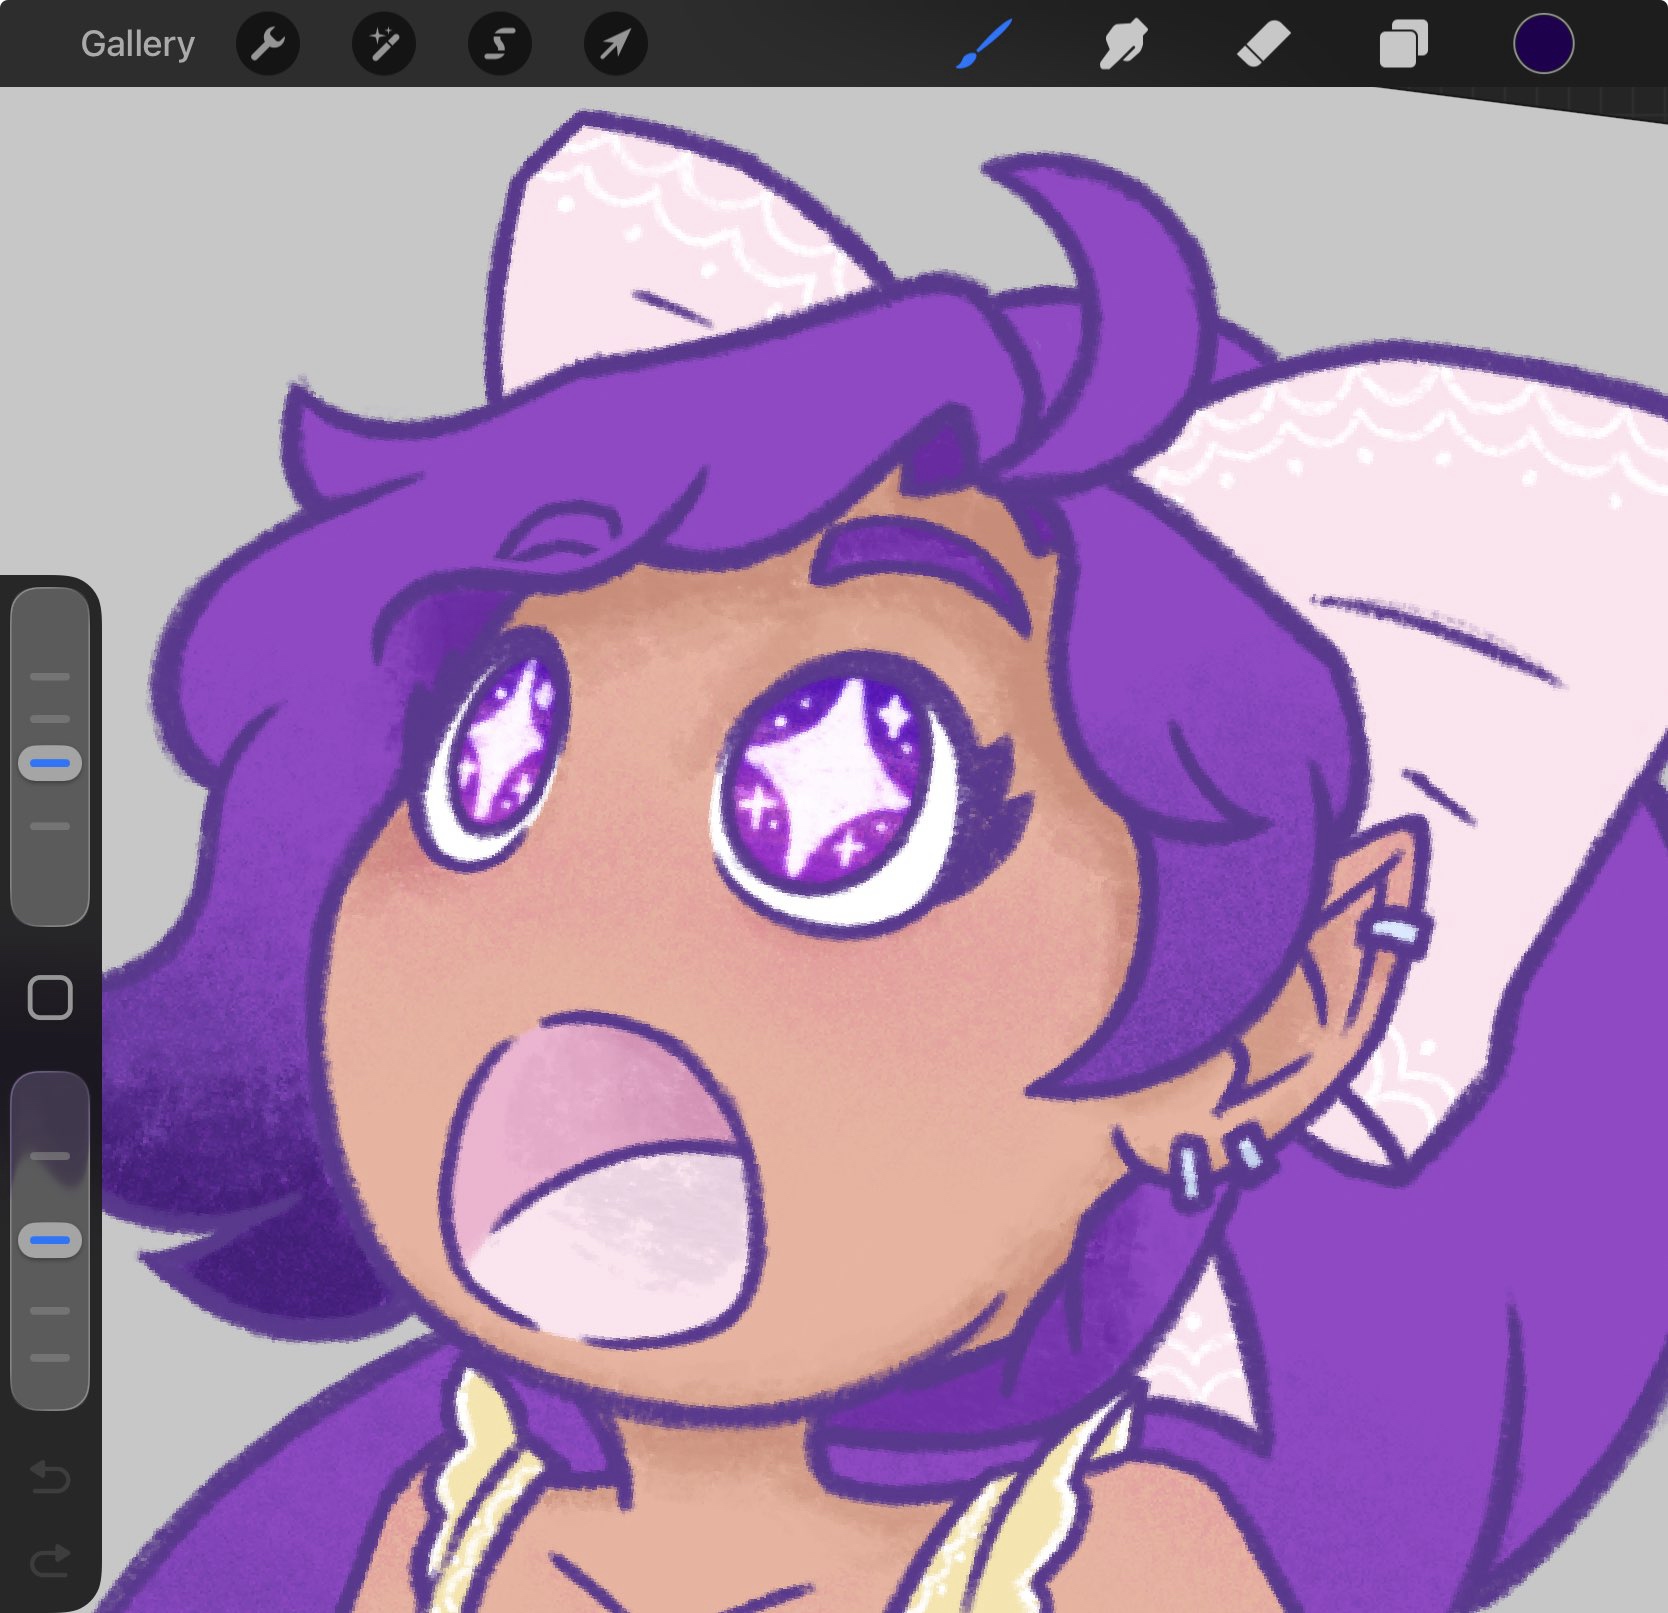Select the Eraser tool
1668x1613 pixels.
[1263, 45]
